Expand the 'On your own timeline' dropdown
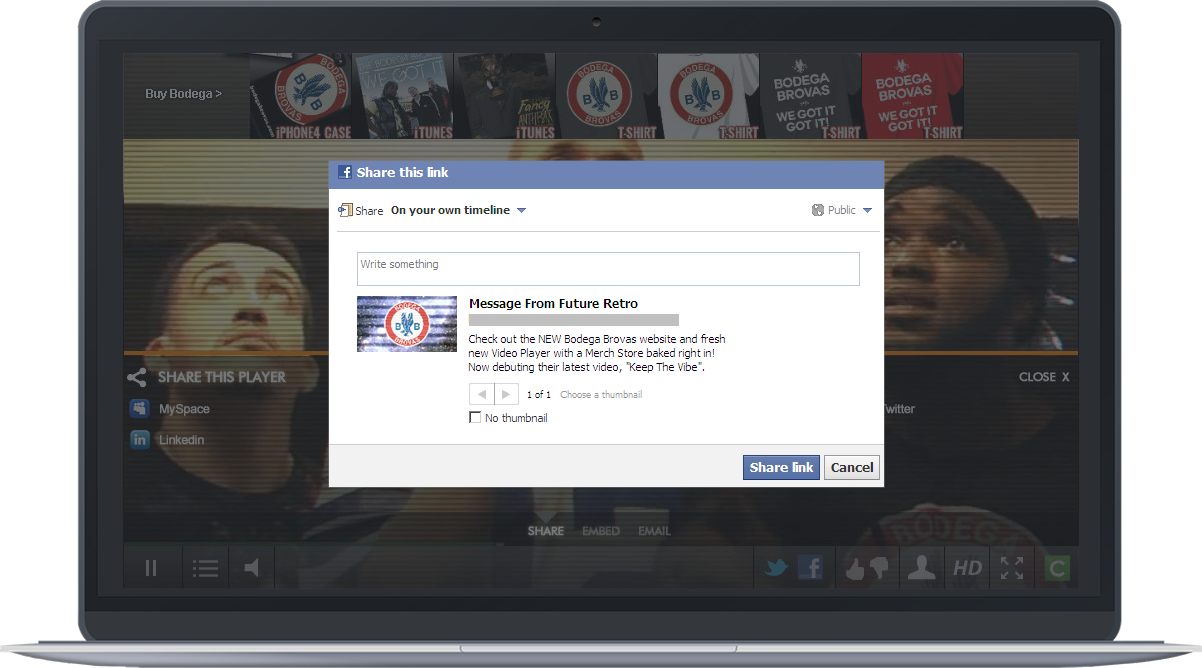1202x668 pixels. 458,210
